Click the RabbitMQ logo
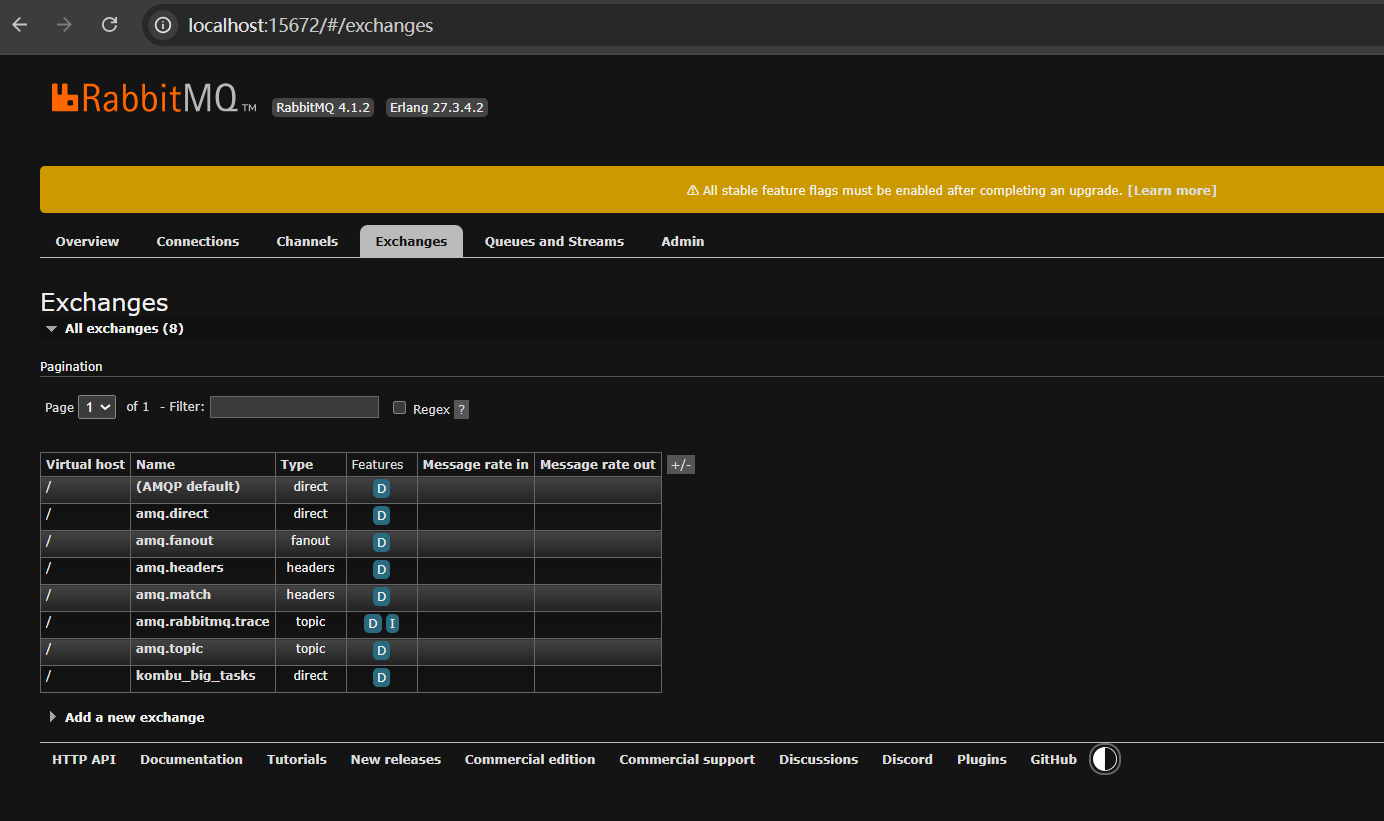Image resolution: width=1384 pixels, height=821 pixels. (154, 98)
